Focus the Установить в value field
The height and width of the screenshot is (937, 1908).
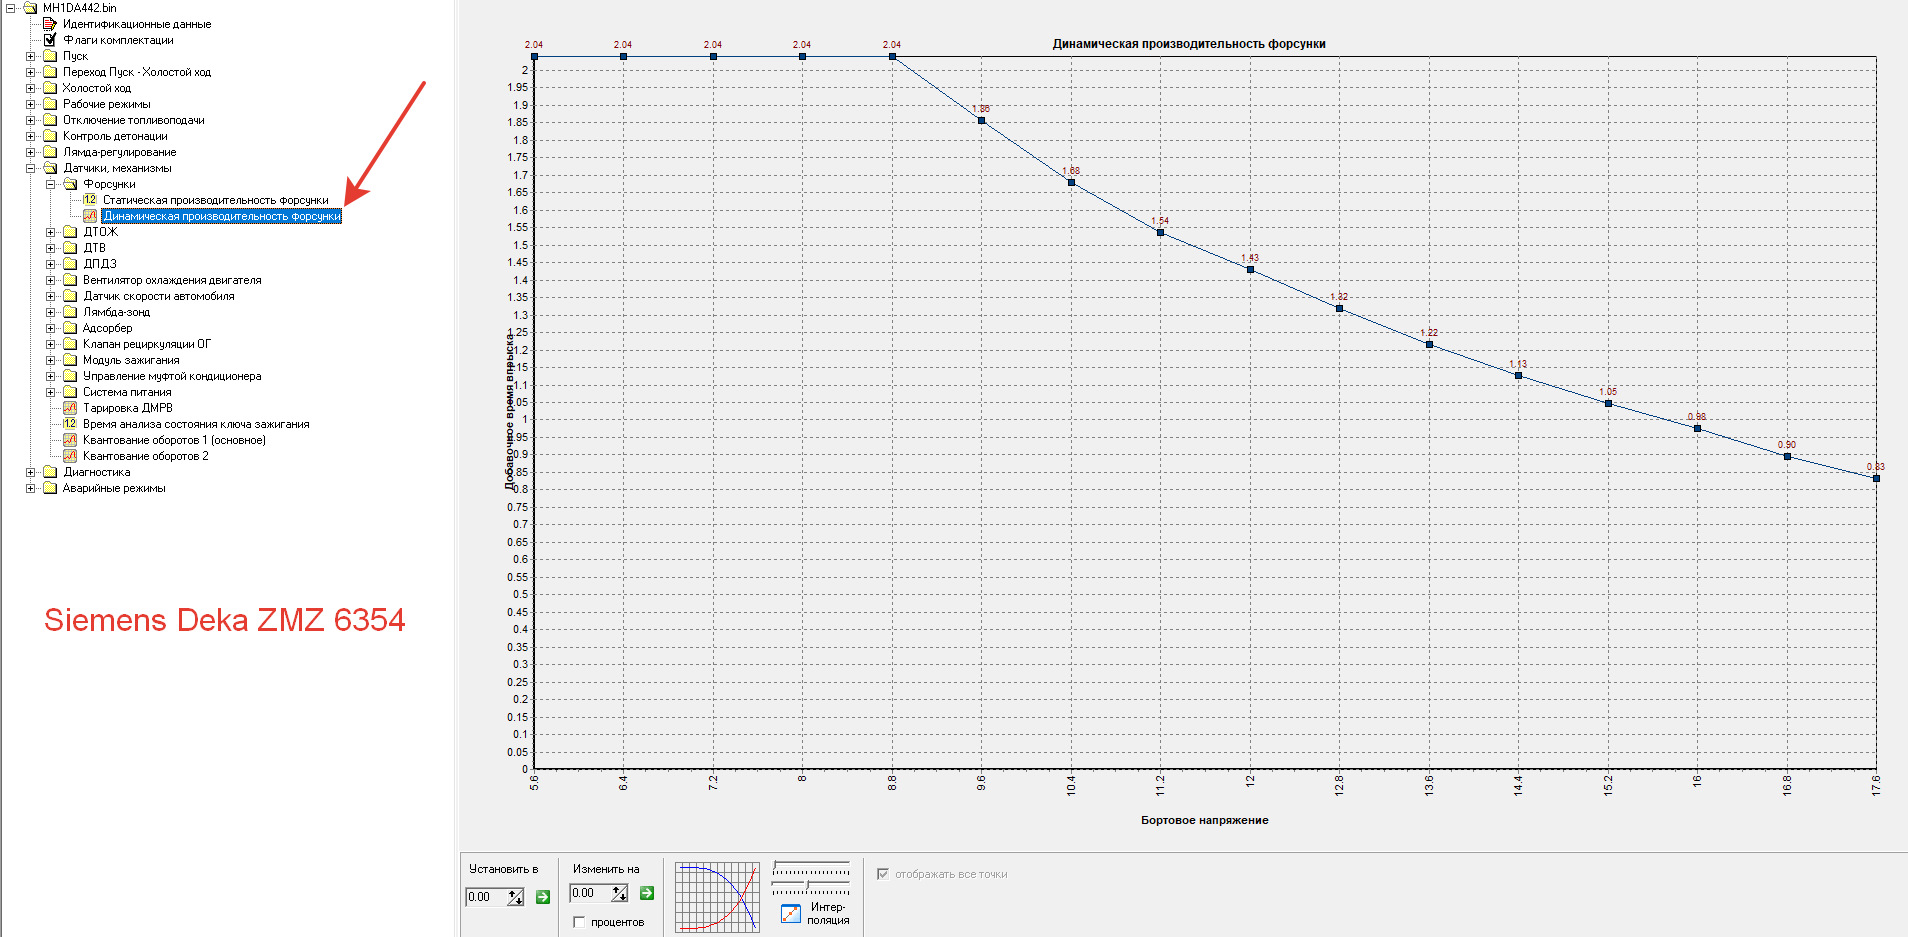click(486, 897)
